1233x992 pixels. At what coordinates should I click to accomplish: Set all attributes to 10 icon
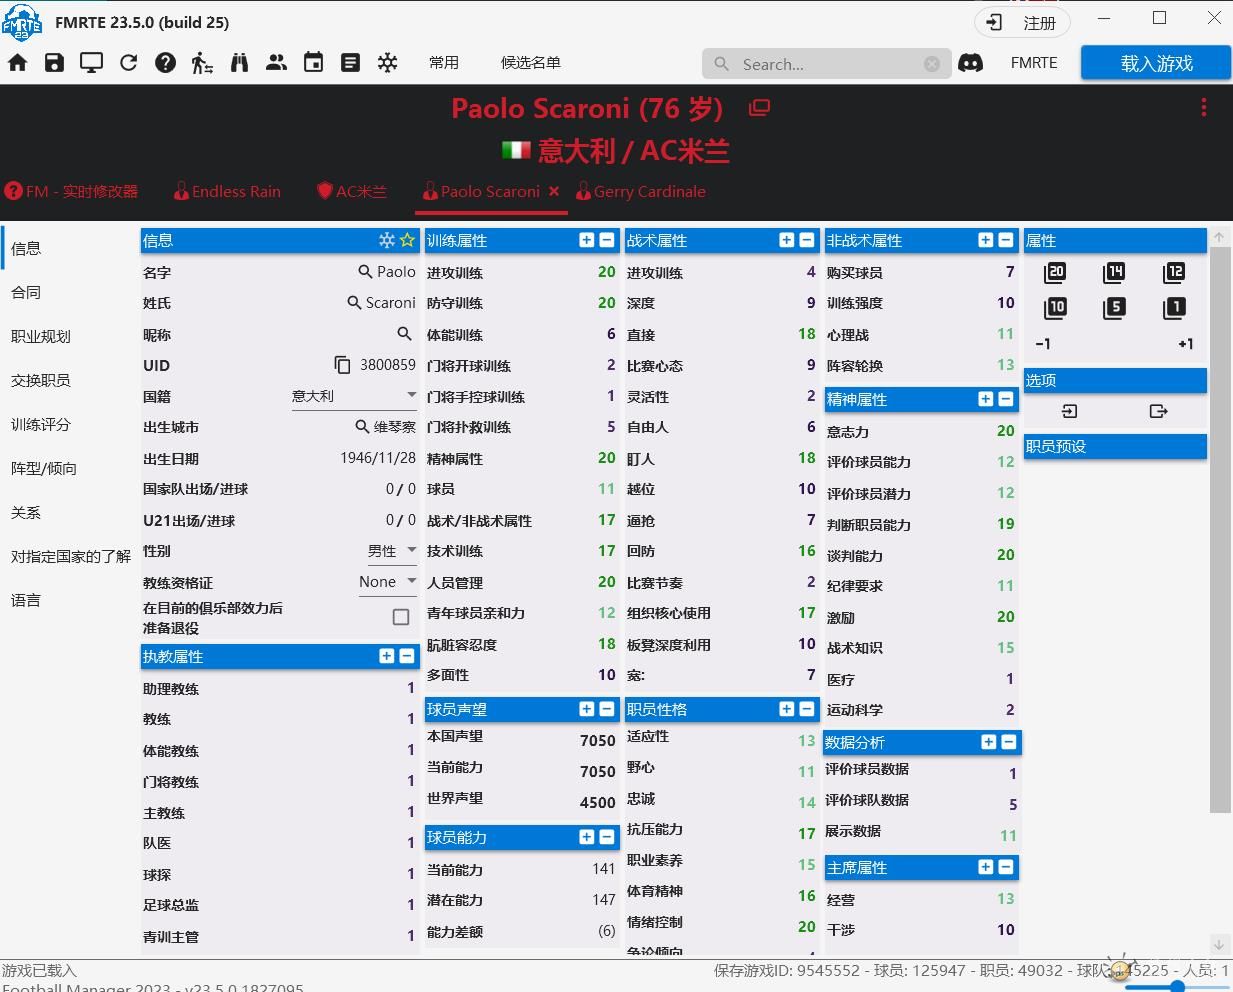(1055, 308)
